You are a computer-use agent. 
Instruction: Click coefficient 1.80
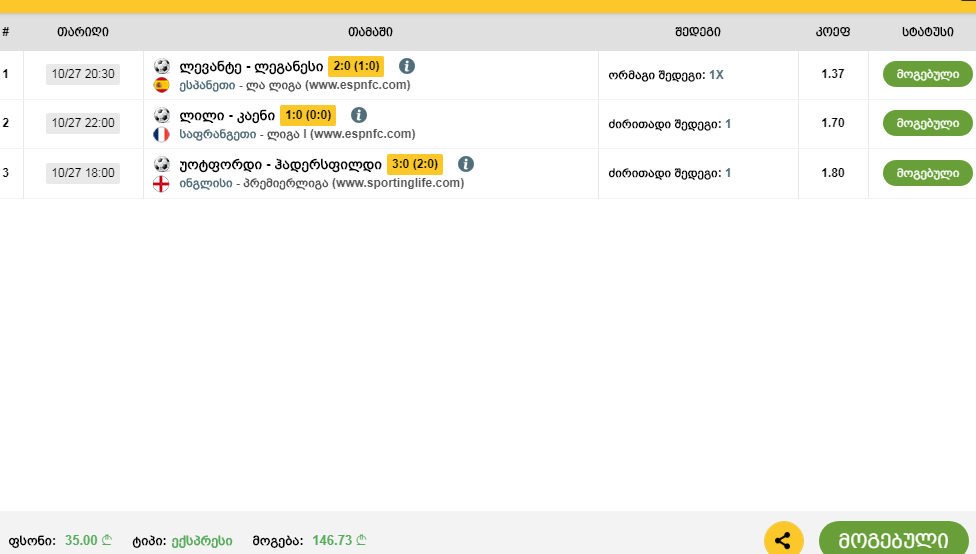(833, 173)
